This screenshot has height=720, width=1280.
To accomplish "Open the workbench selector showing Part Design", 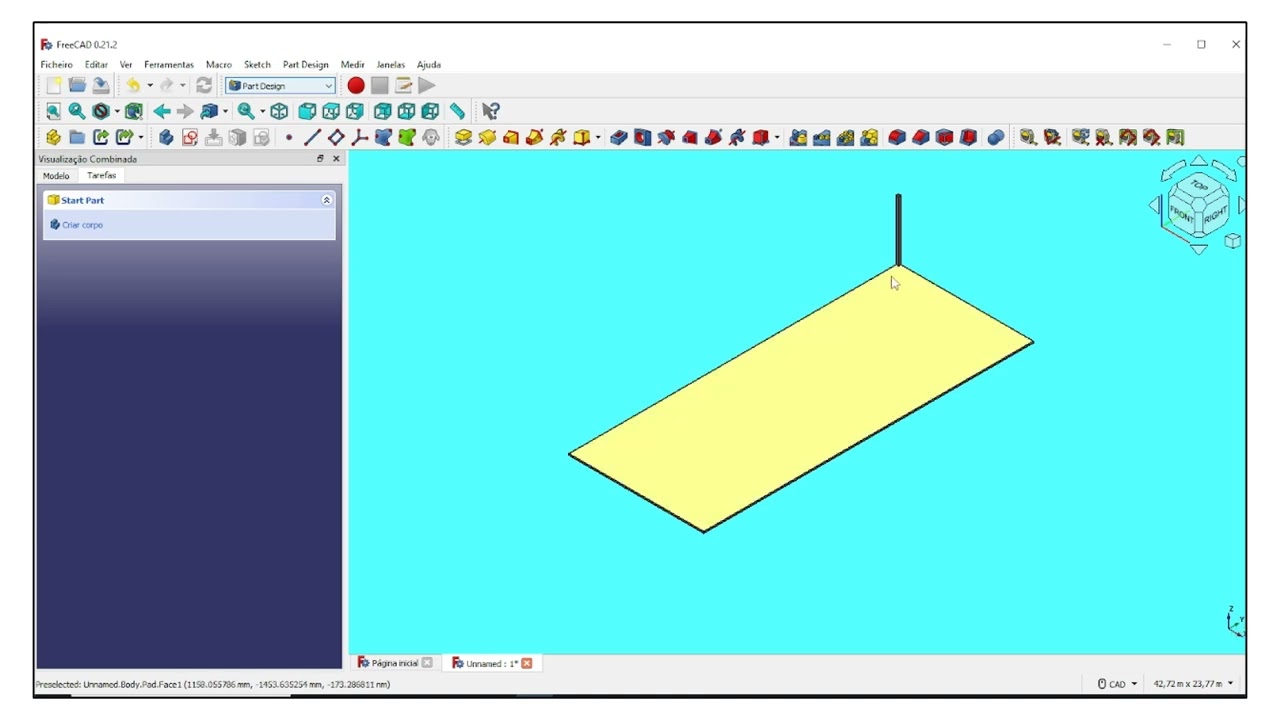I will tap(280, 86).
